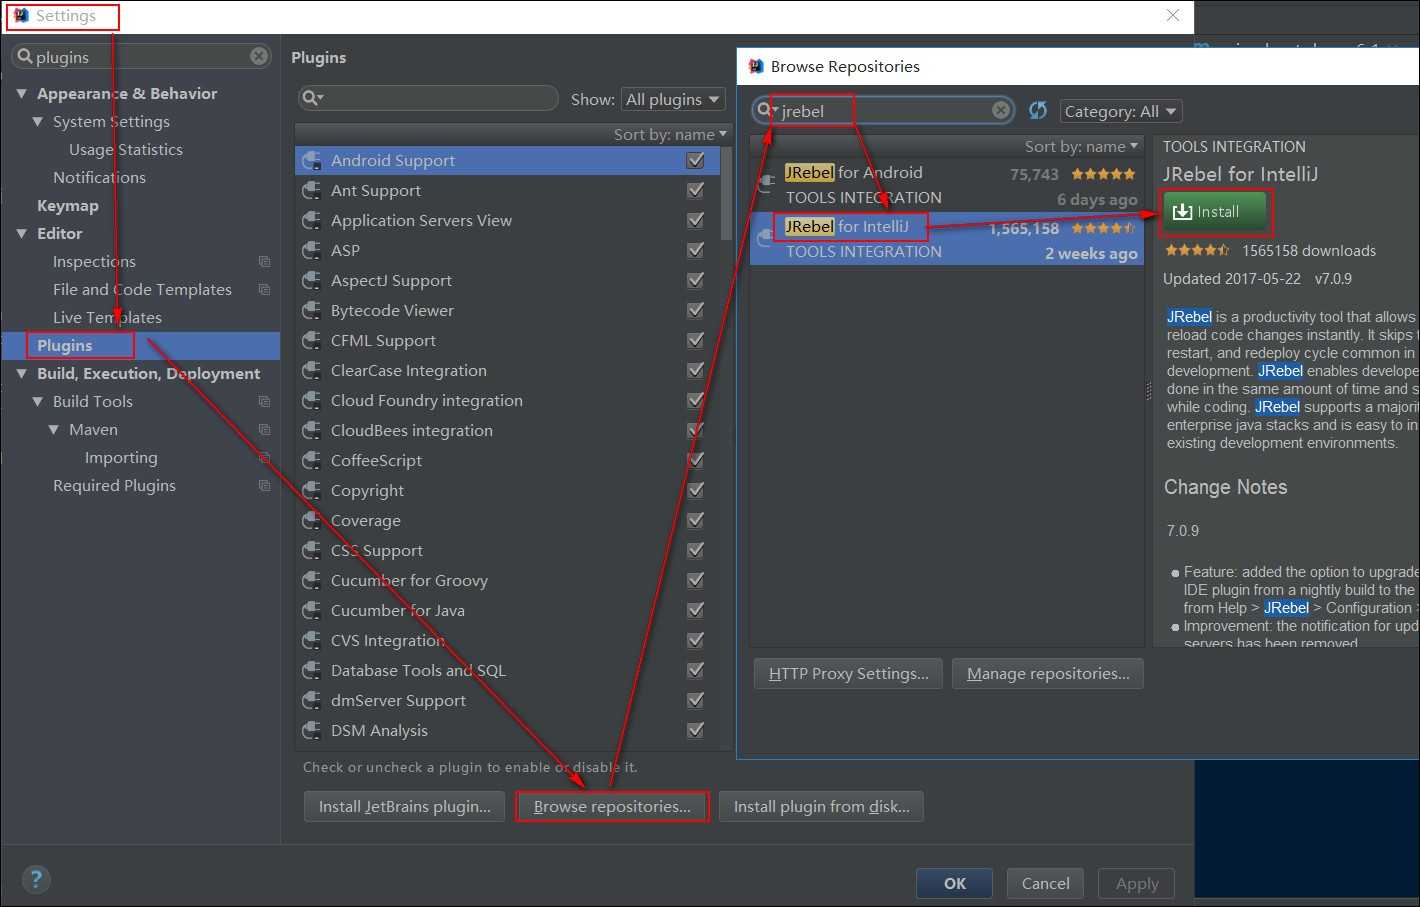
Task: Click plugin icon beside AspectJ Support
Action: tap(312, 280)
